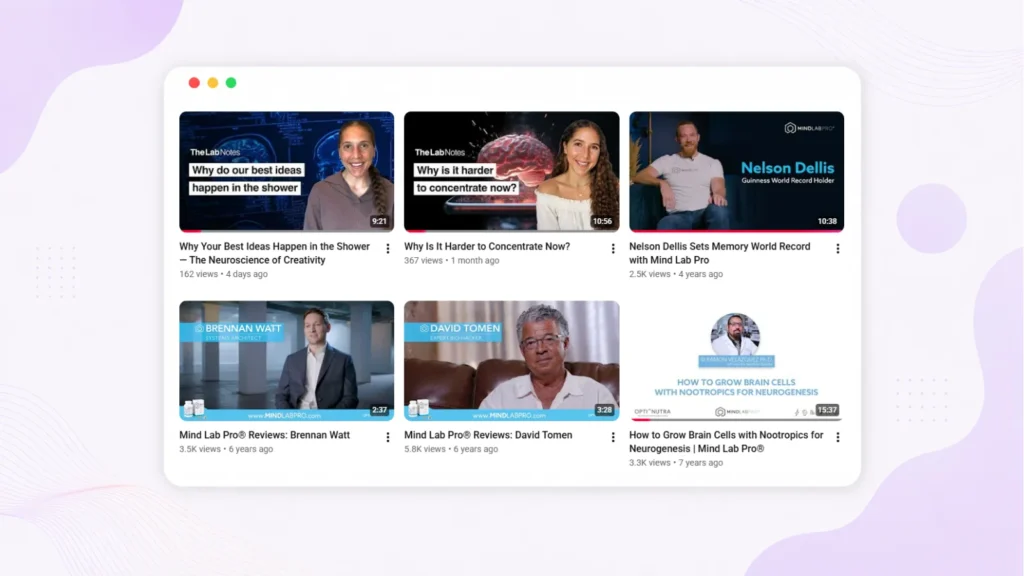The image size is (1024, 576).
Task: Click the 15:37 duration badge
Action: pyautogui.click(x=827, y=410)
